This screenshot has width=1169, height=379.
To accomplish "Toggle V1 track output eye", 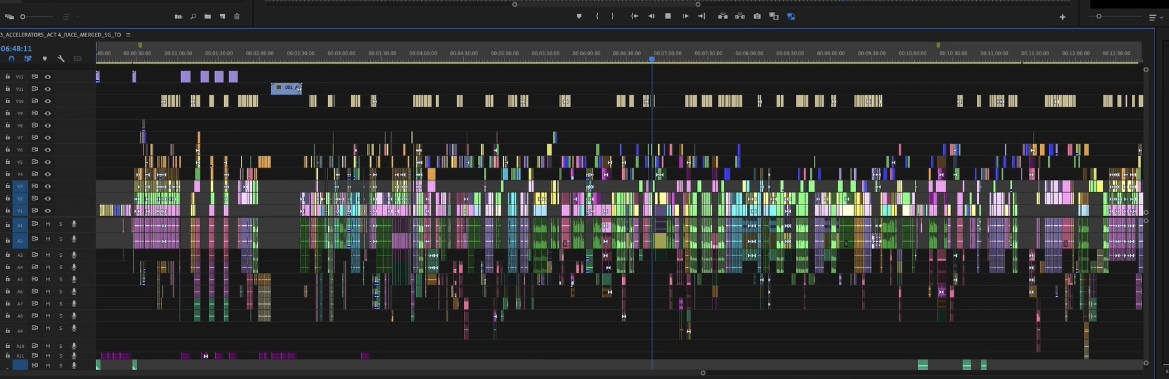I will [x=48, y=210].
